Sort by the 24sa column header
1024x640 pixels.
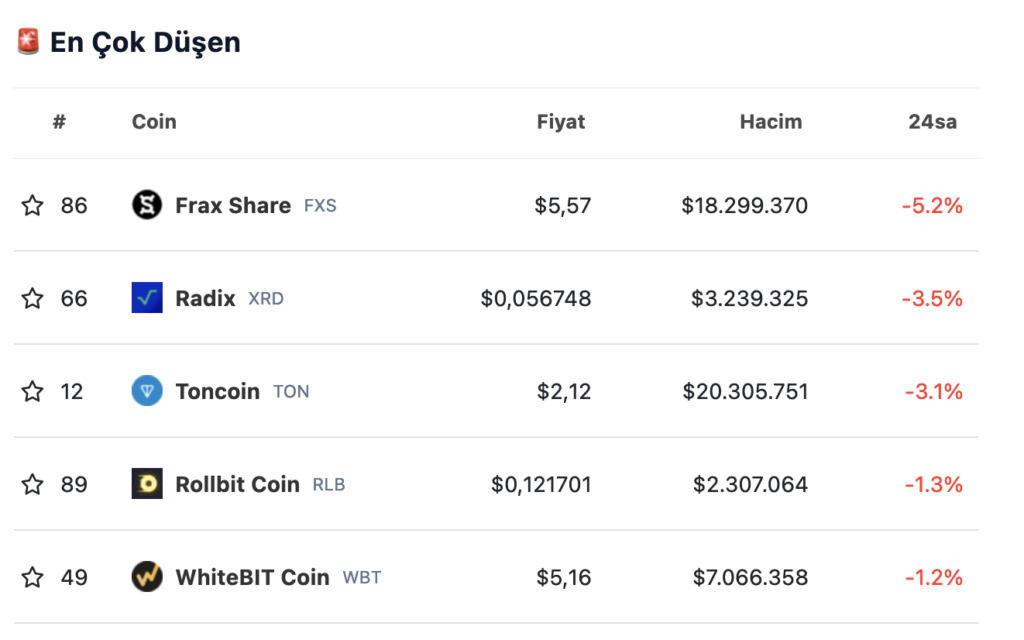pos(933,122)
